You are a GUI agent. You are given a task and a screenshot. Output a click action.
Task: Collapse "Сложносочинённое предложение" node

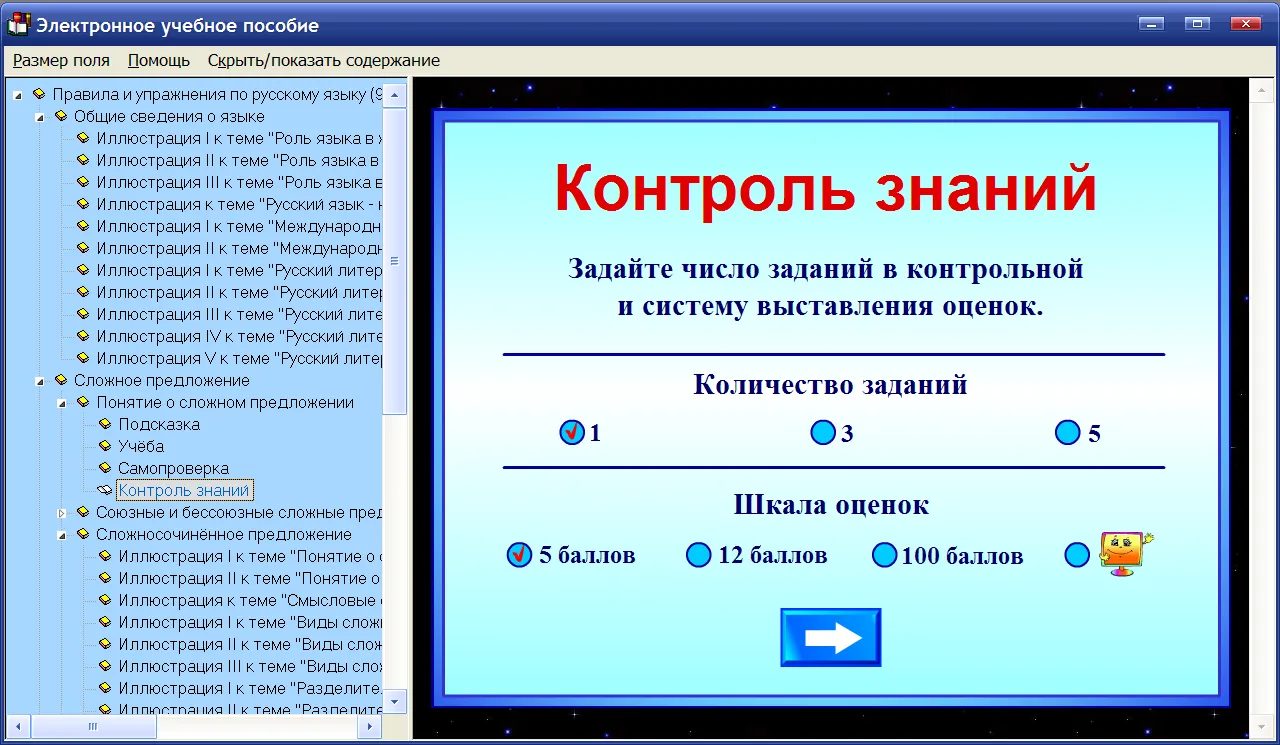[62, 535]
